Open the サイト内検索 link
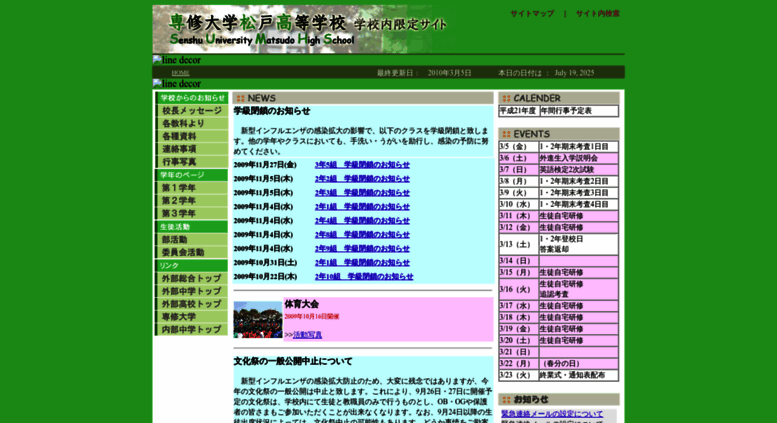This screenshot has height=423, width=777. (x=598, y=14)
